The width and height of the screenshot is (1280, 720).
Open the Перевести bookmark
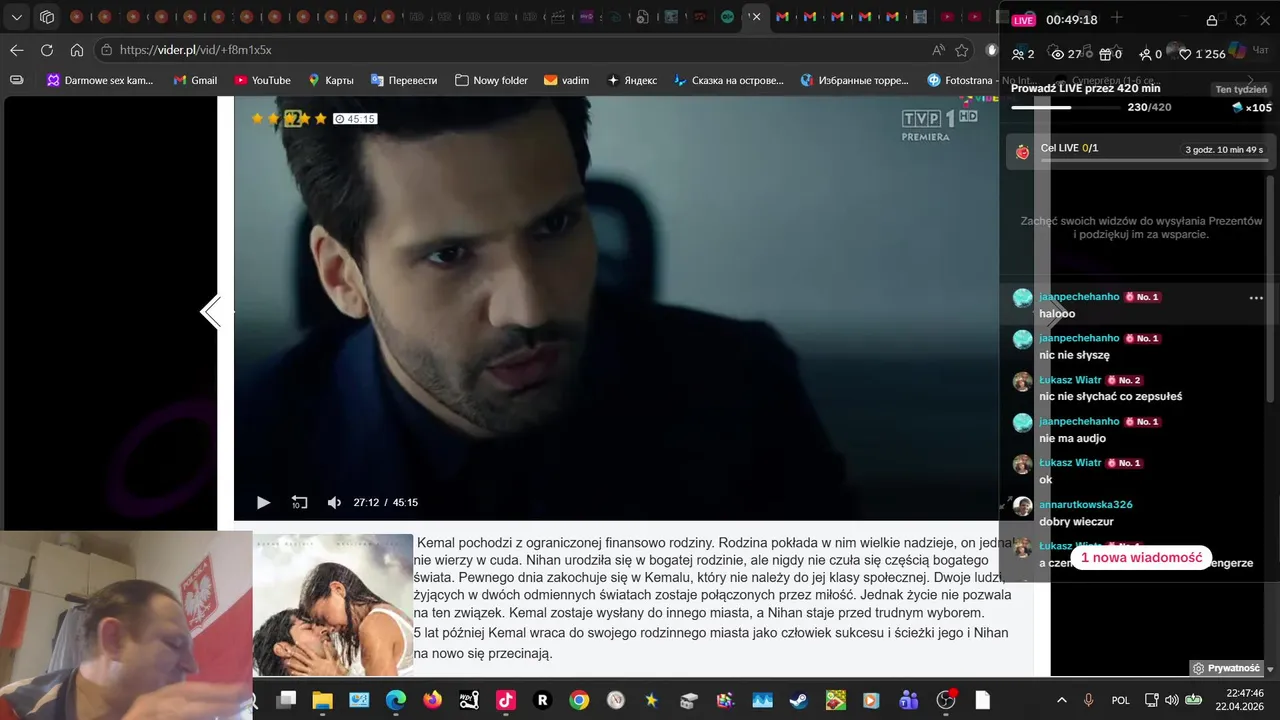click(x=404, y=80)
